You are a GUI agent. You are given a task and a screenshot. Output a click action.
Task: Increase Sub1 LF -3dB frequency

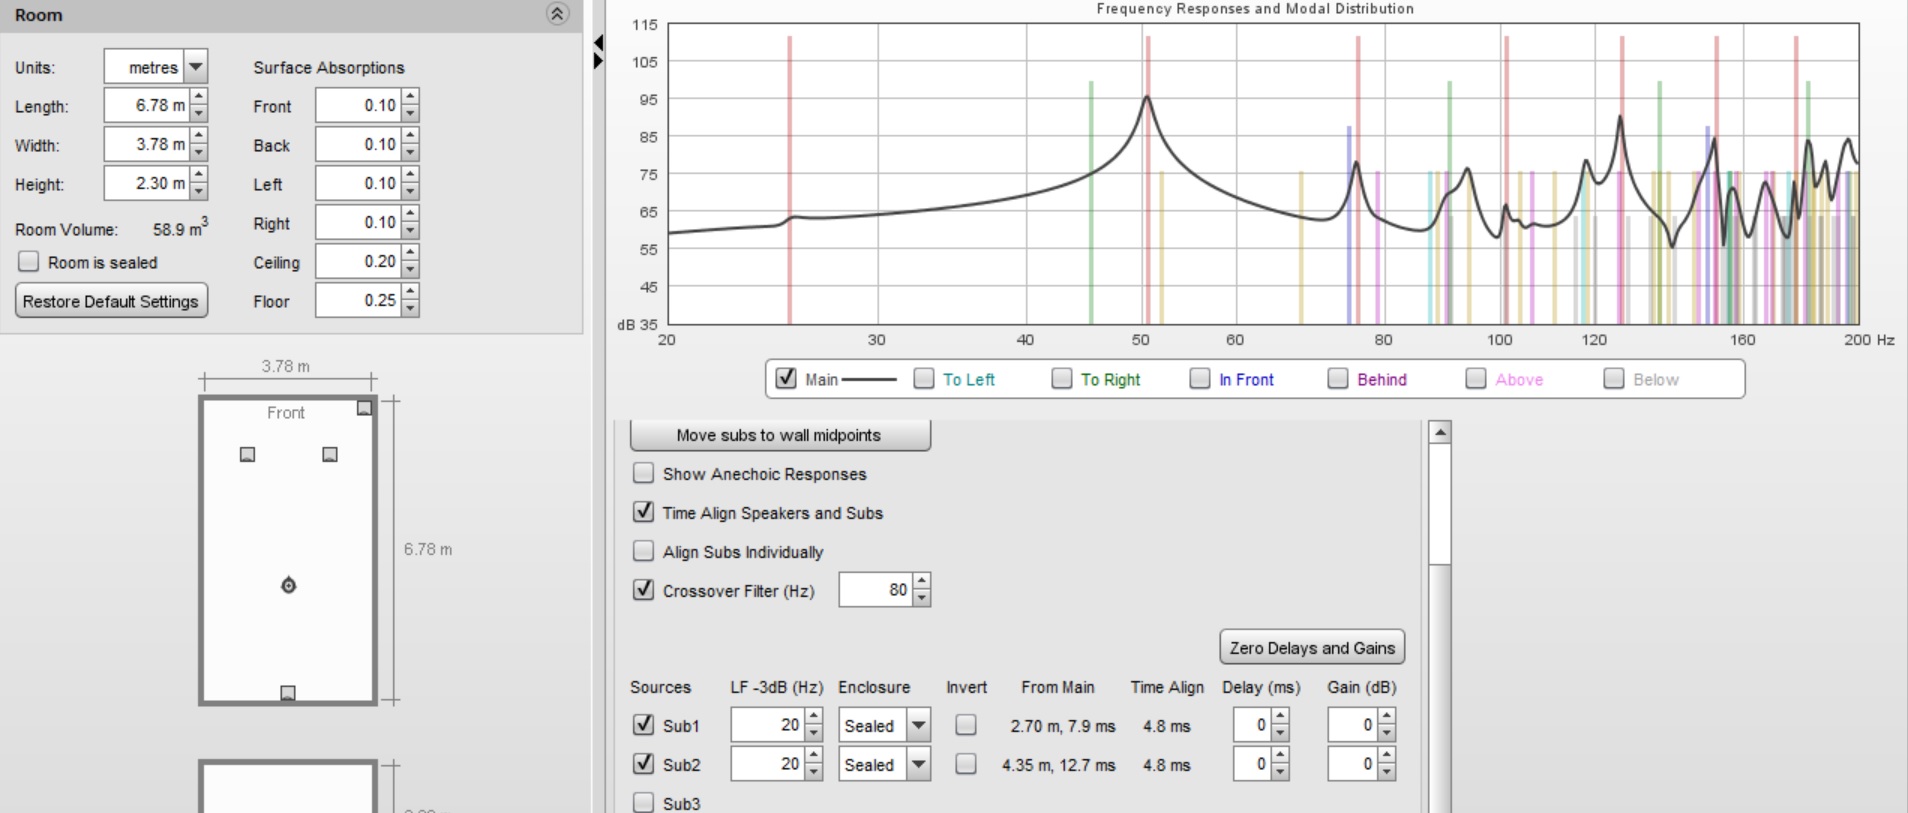[814, 716]
